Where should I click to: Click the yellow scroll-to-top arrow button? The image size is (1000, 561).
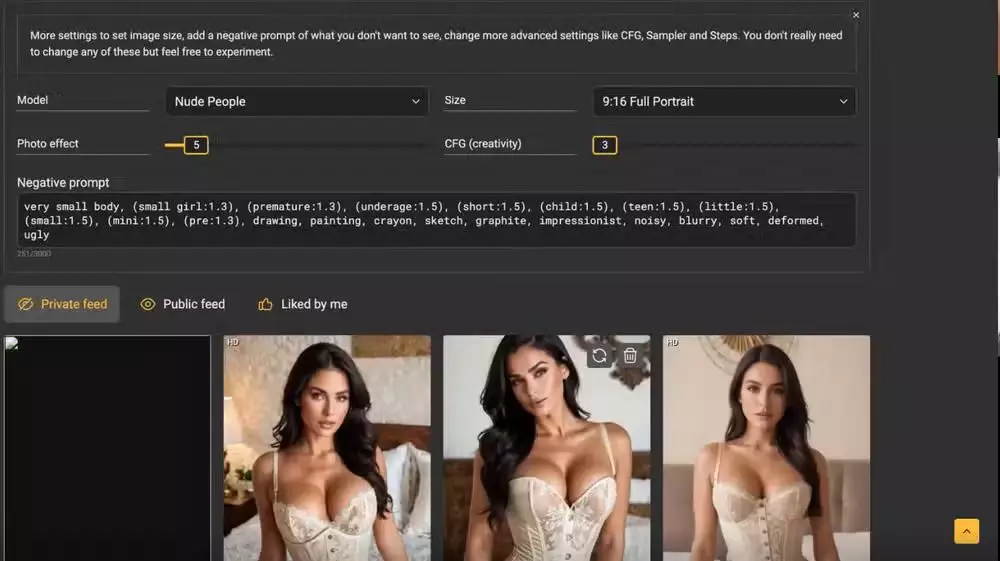tap(966, 531)
